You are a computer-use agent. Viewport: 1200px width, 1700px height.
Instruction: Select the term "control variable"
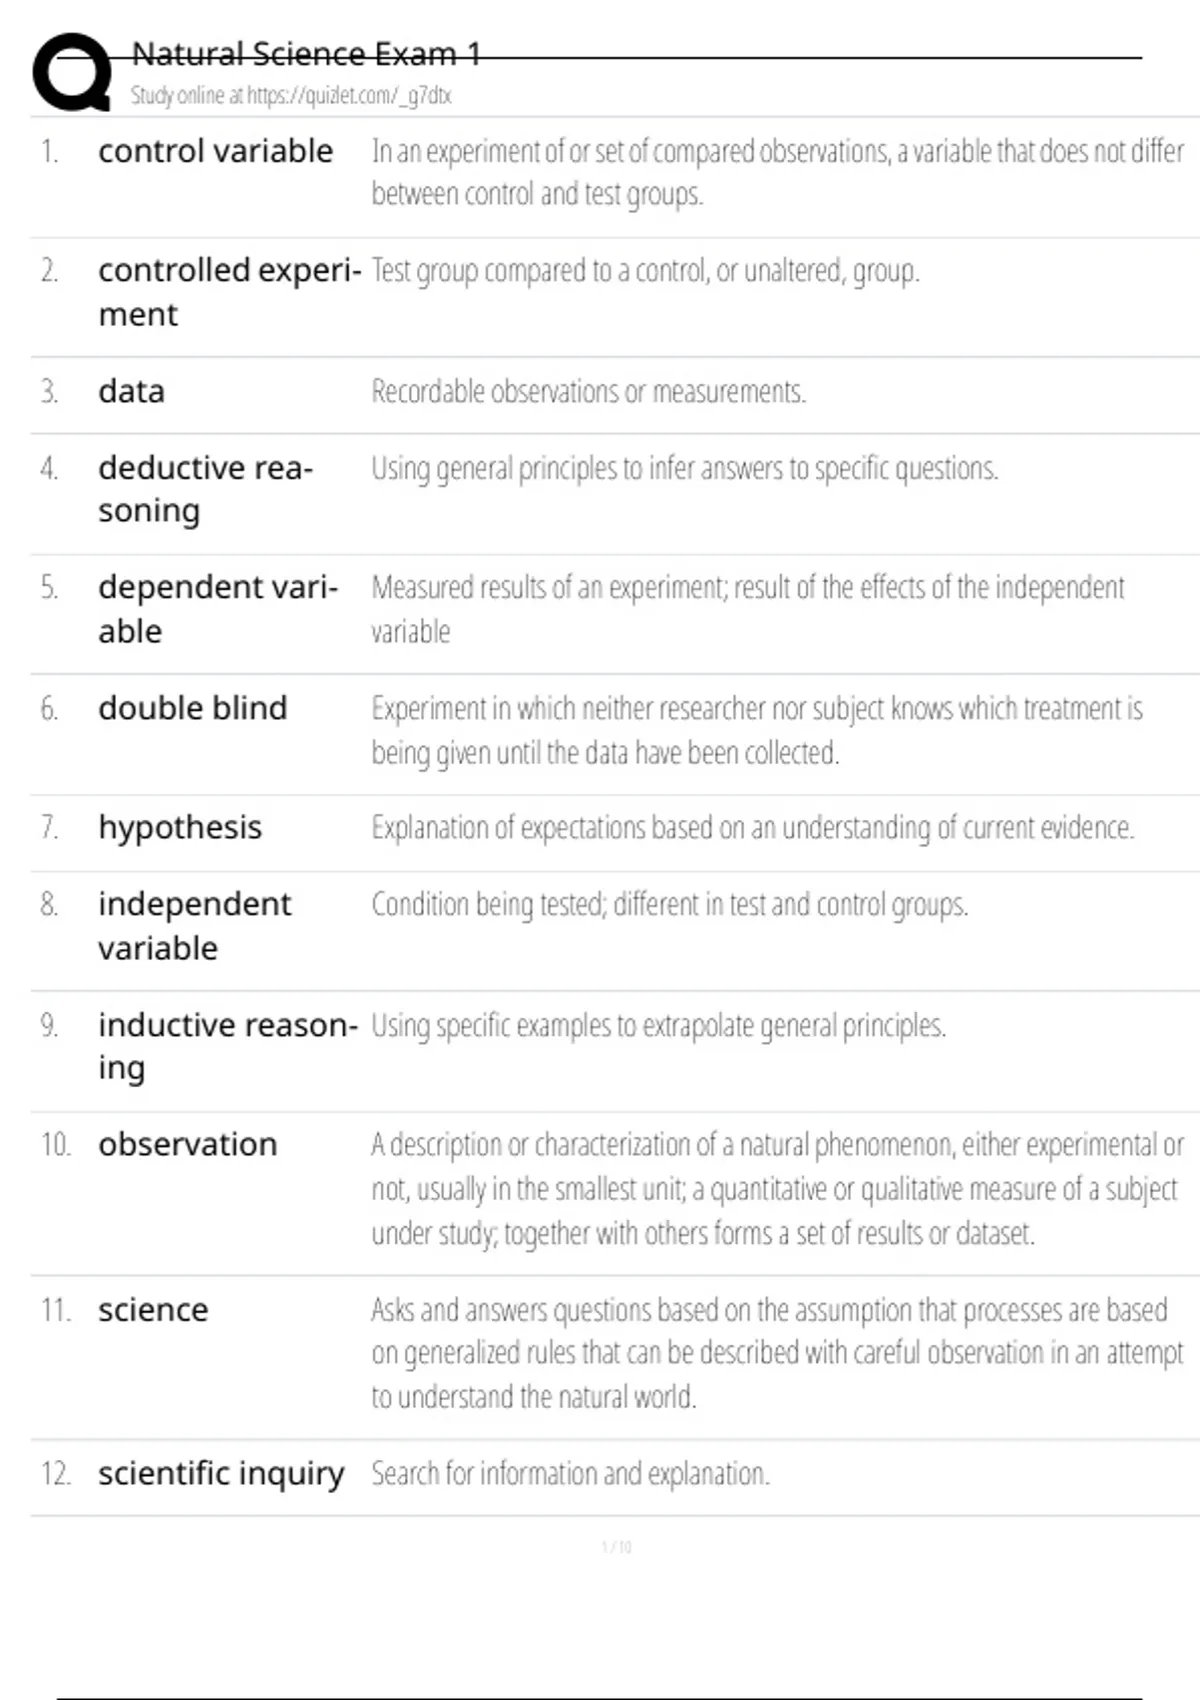(215, 151)
